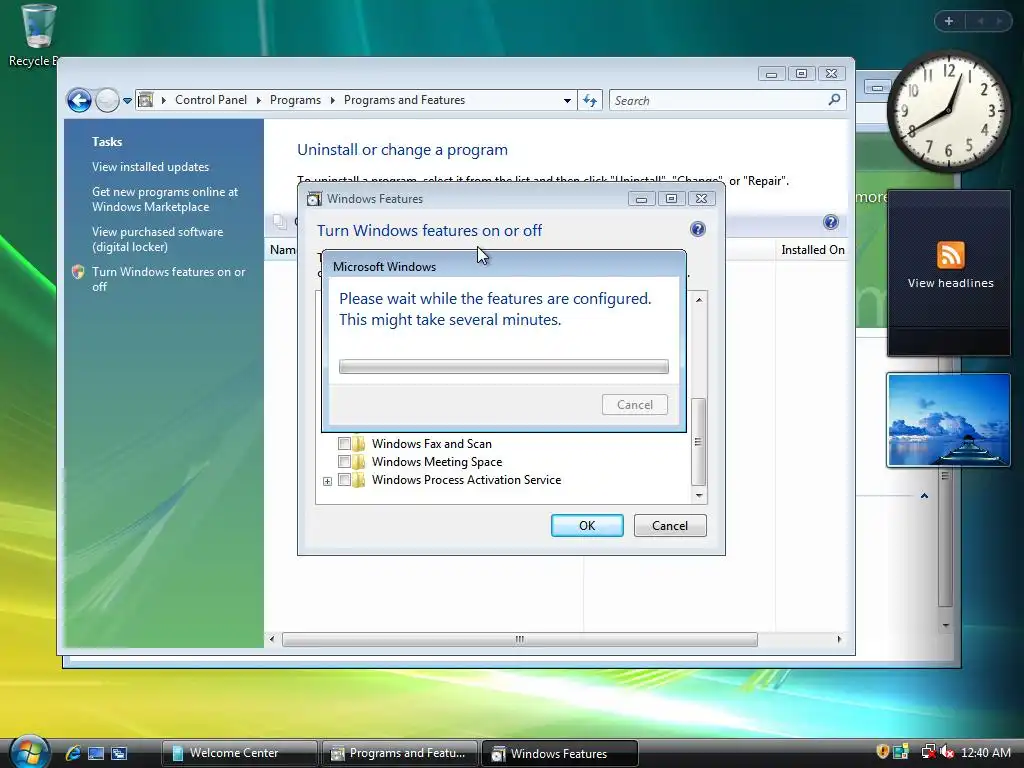
Task: Focus the Search box in Control Panel
Action: 718,101
